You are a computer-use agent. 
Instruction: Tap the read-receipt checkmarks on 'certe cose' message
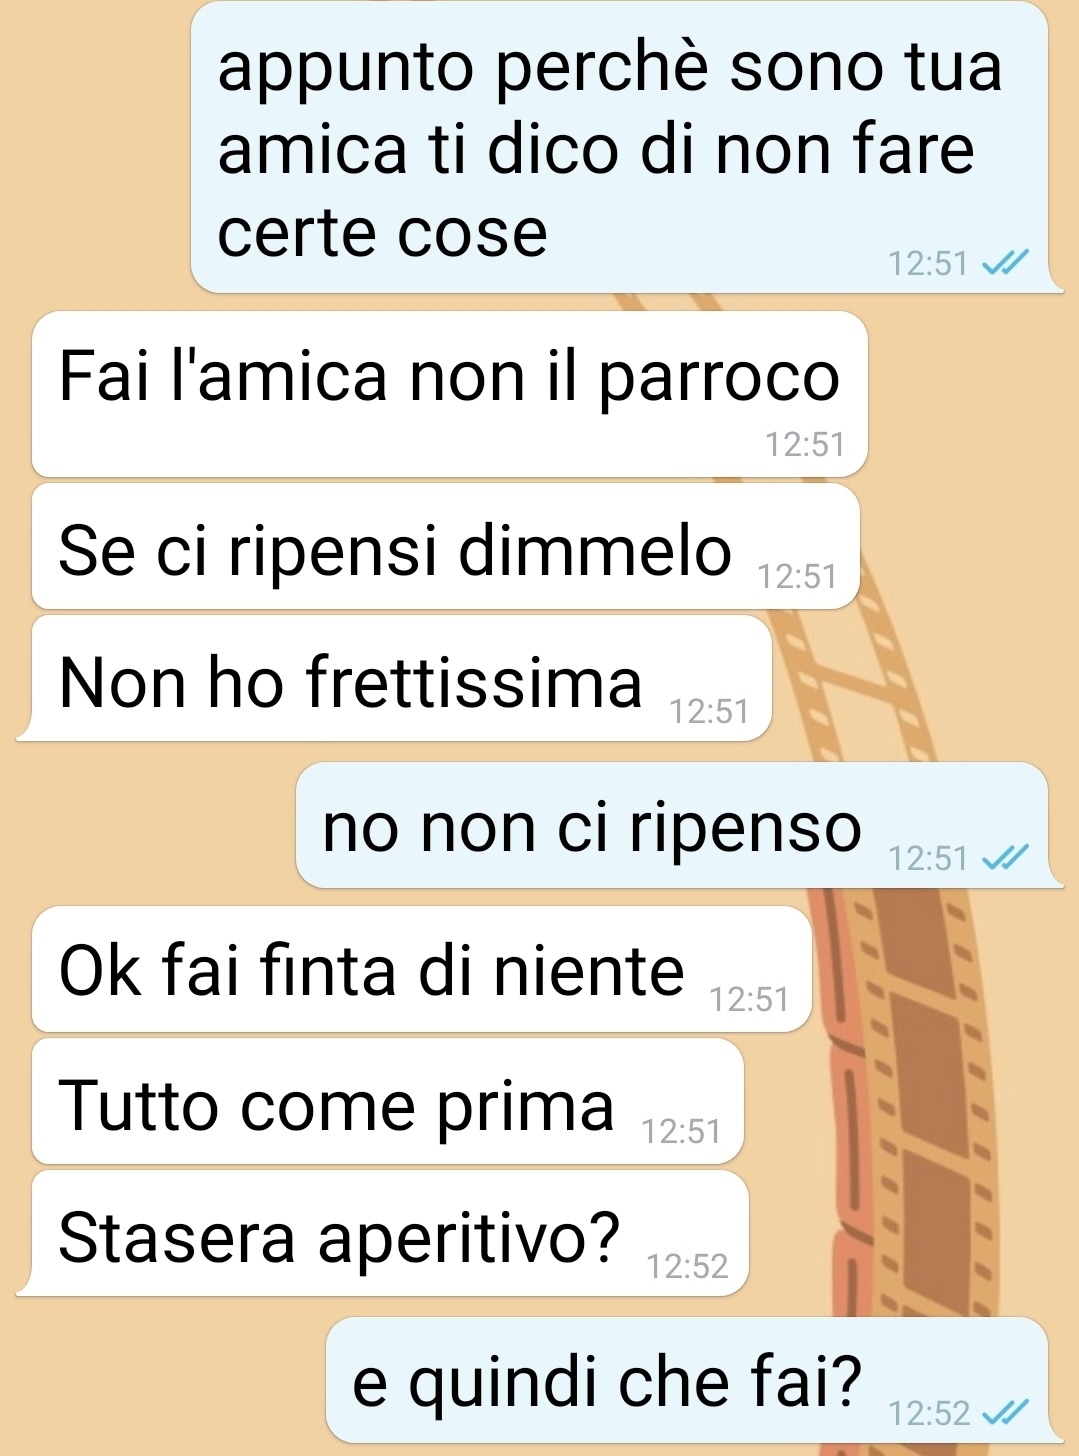(x=1004, y=263)
